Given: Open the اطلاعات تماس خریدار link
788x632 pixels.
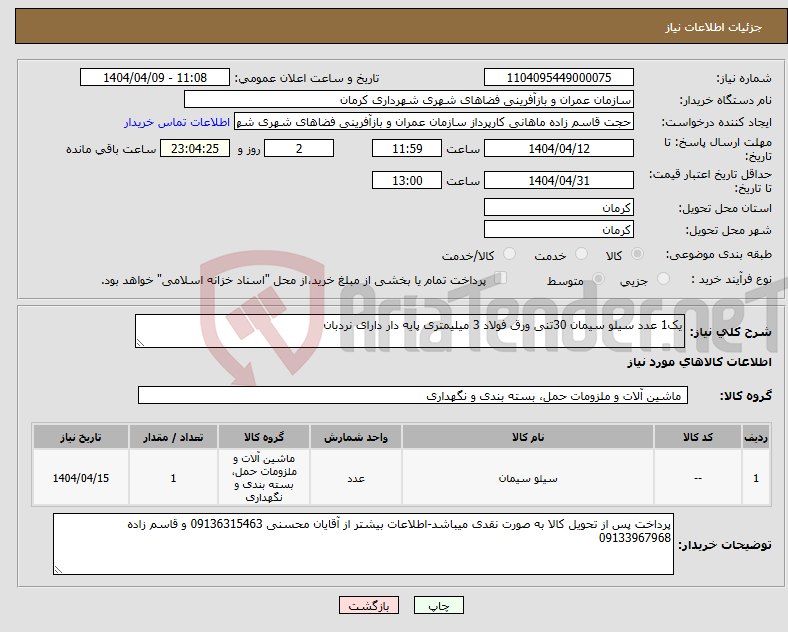Looking at the screenshot, I should 177,122.
